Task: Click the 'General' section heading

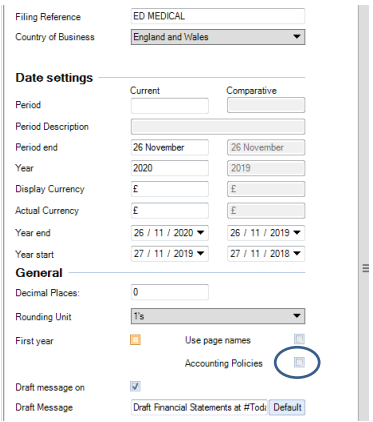Action: (x=39, y=273)
